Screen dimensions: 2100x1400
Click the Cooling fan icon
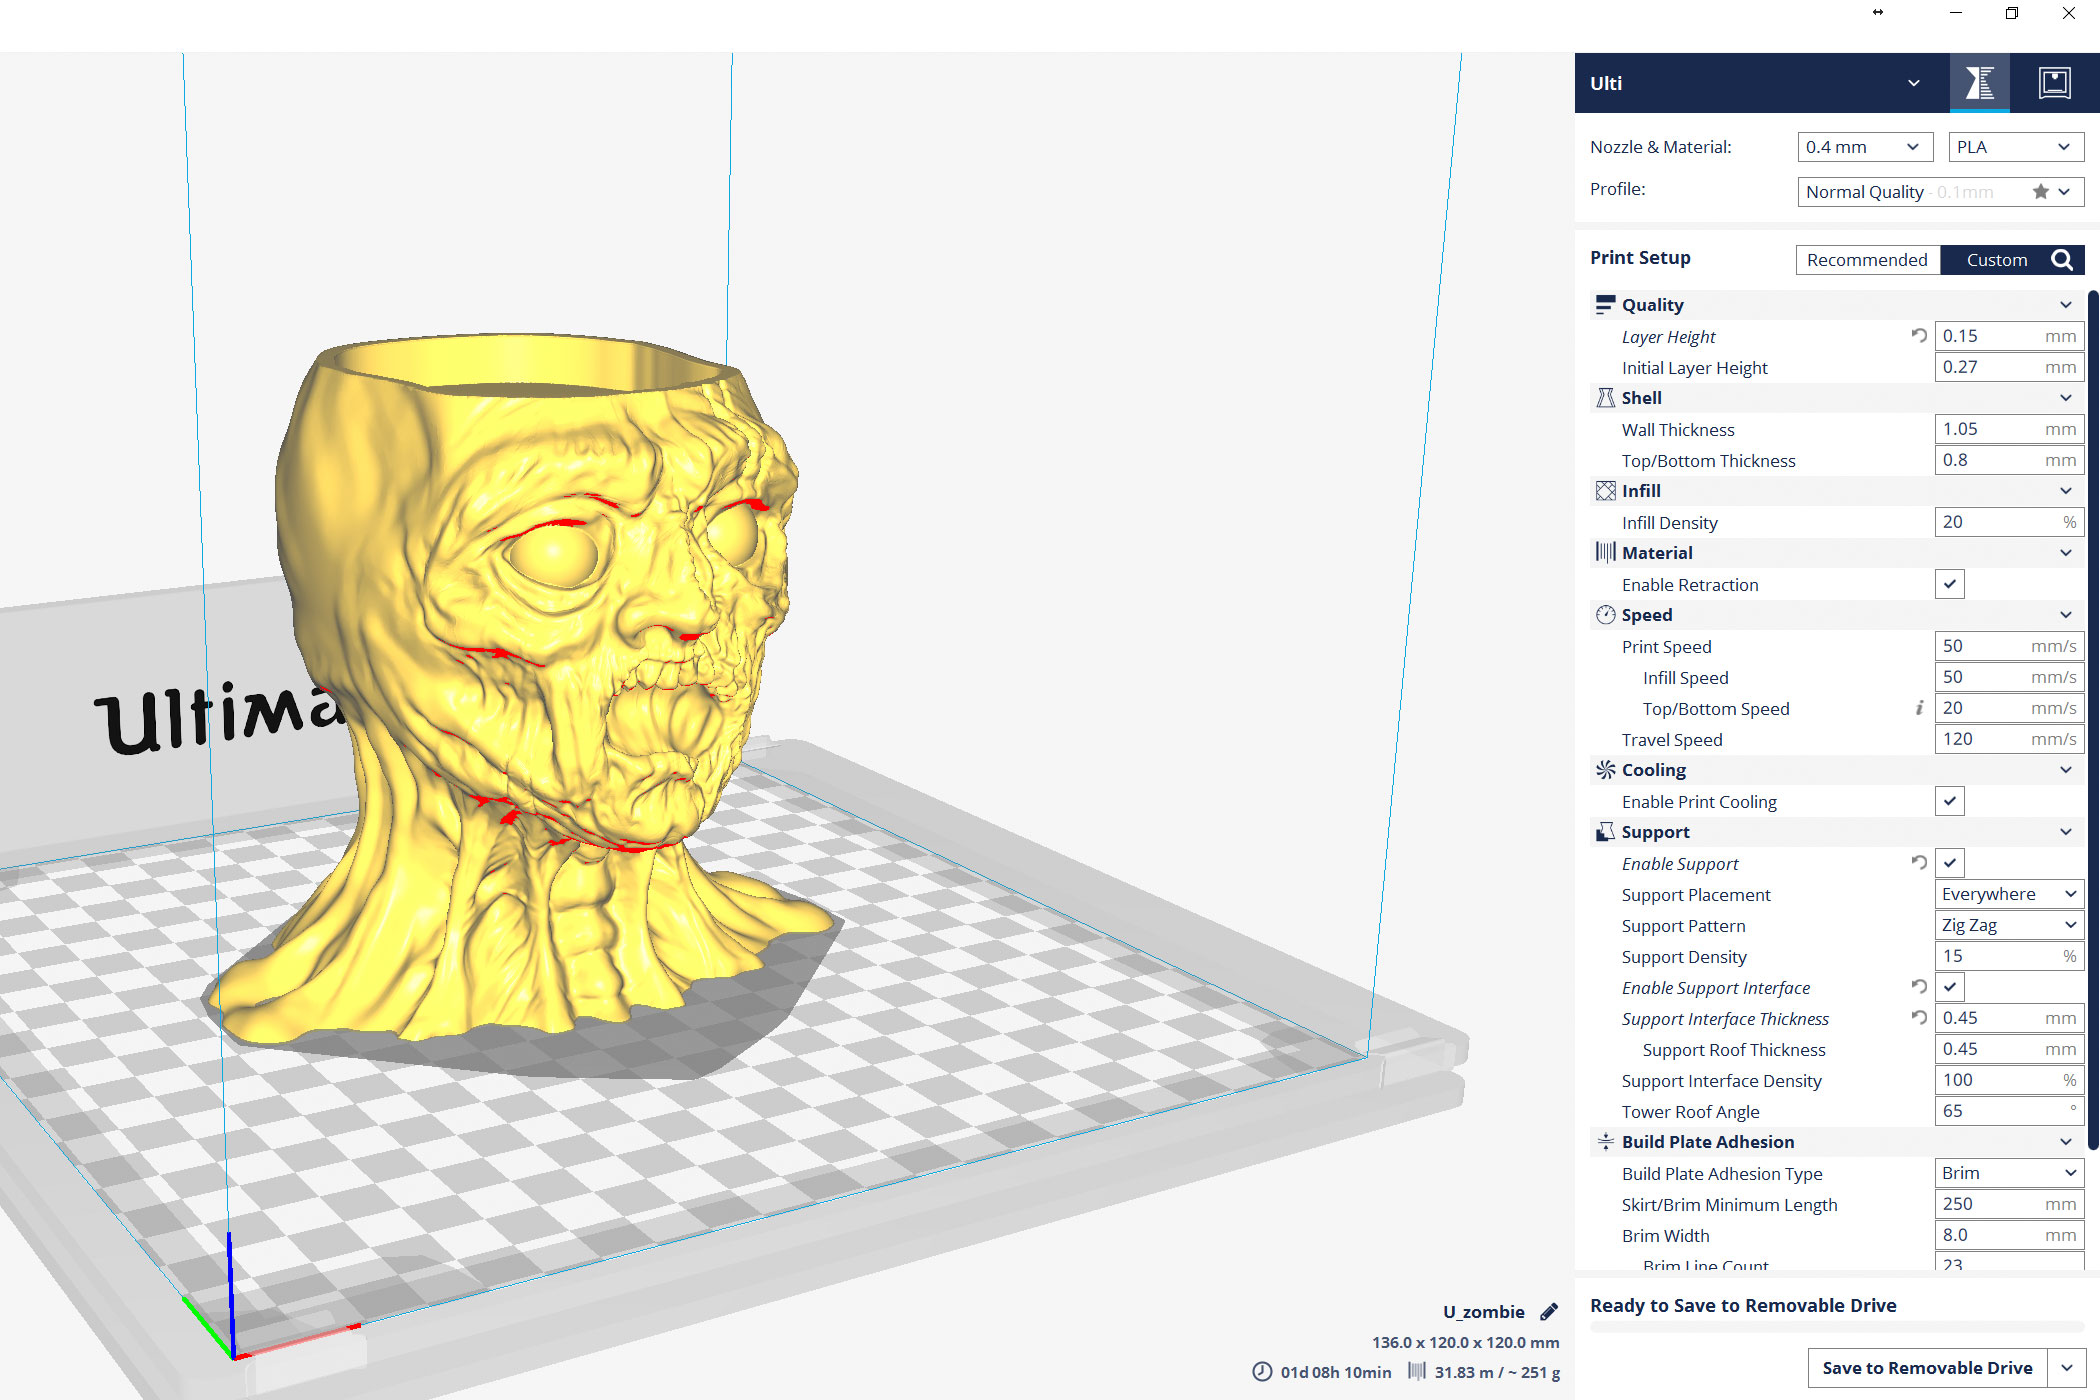(1607, 769)
